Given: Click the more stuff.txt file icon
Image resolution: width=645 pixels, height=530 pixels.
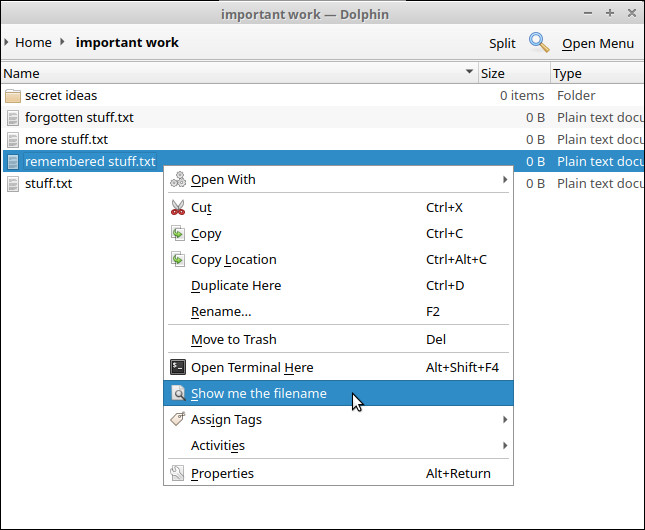Looking at the screenshot, I should click(x=13, y=140).
